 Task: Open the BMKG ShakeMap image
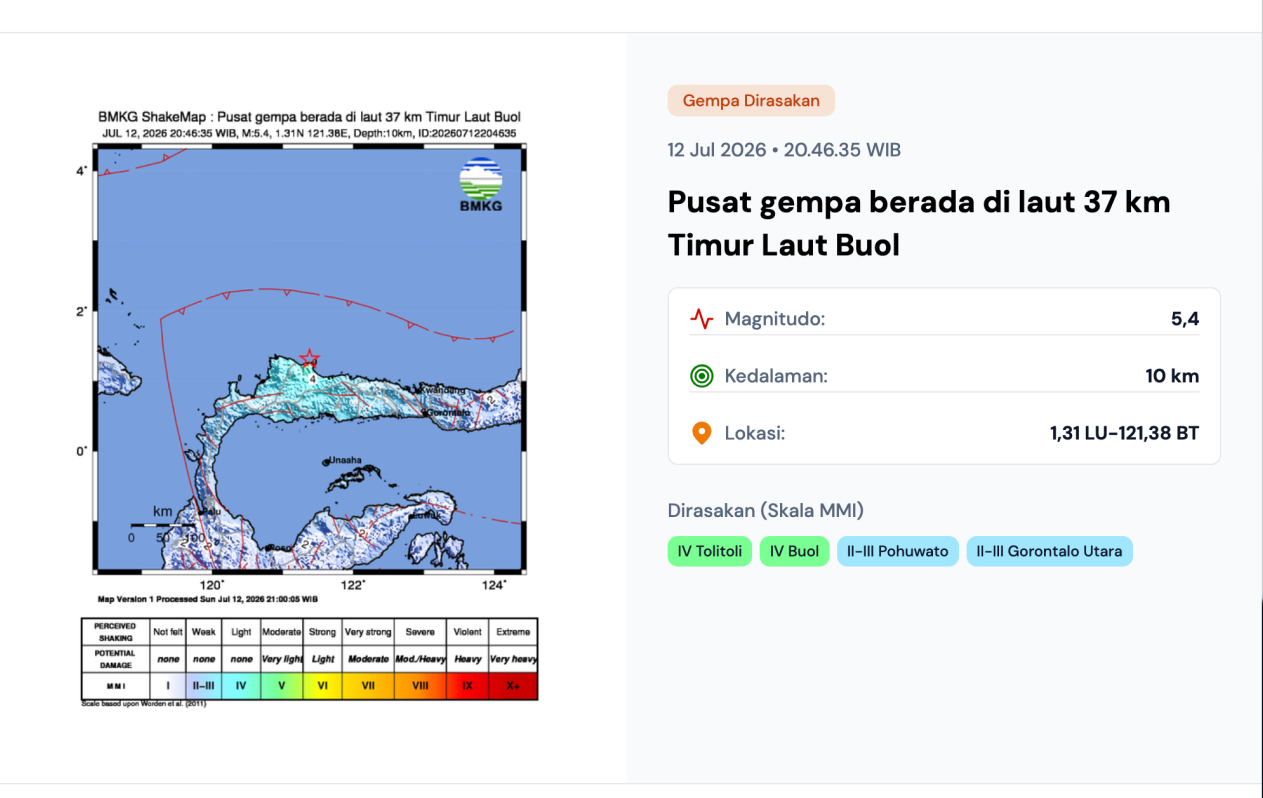coord(310,408)
